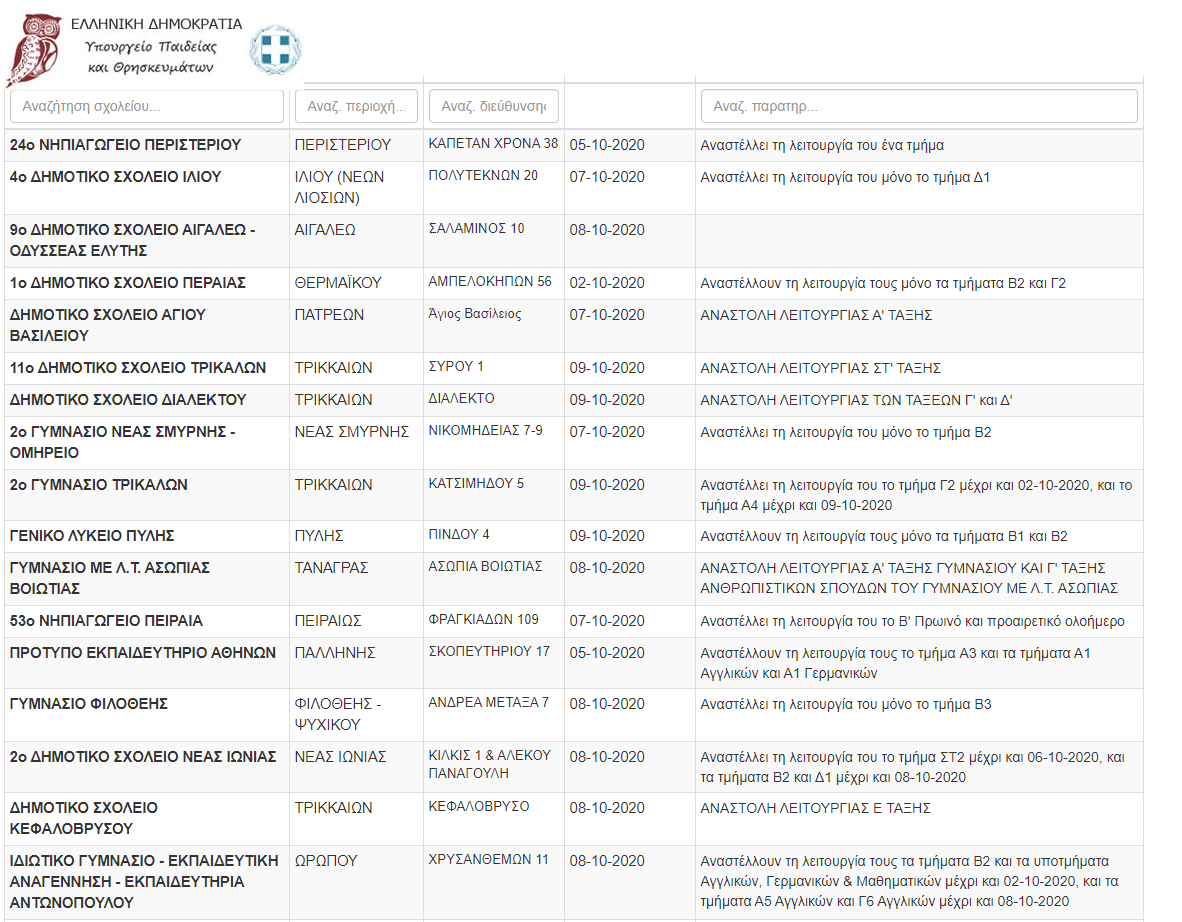Select 9ο ΔΗΜΟΤΙΚΟ ΣΧΟΛΕΙΟ ΑΙΓΑΛΕΩ school name
Image resolution: width=1182 pixels, height=922 pixels.
pyautogui.click(x=133, y=240)
